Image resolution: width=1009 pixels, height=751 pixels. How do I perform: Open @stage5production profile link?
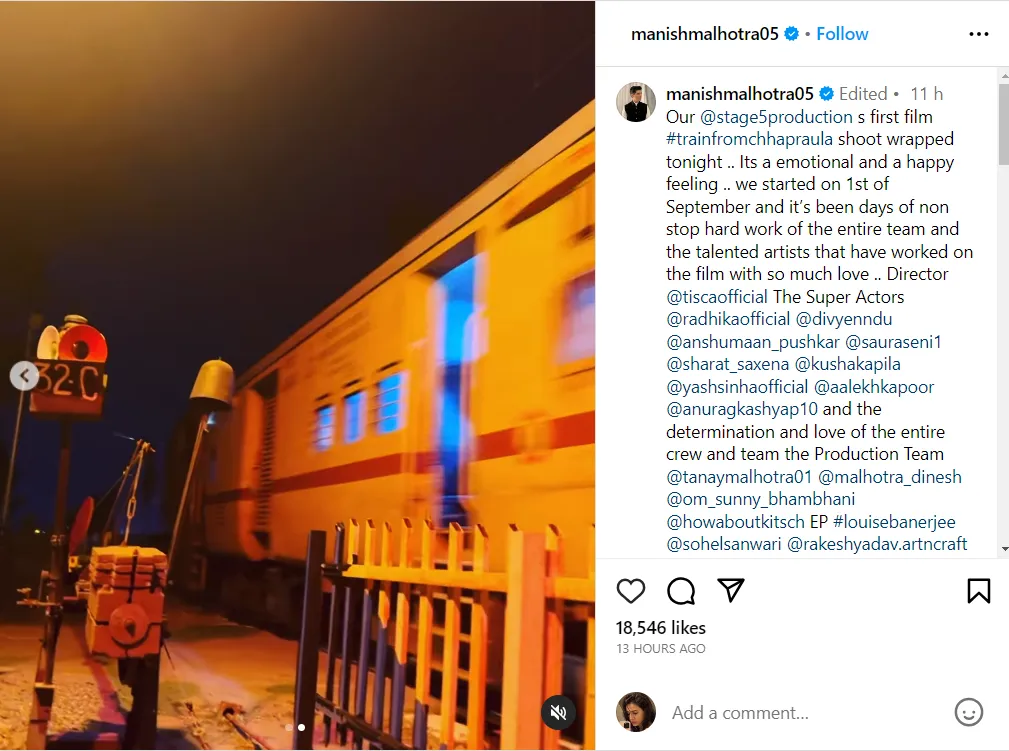point(776,117)
